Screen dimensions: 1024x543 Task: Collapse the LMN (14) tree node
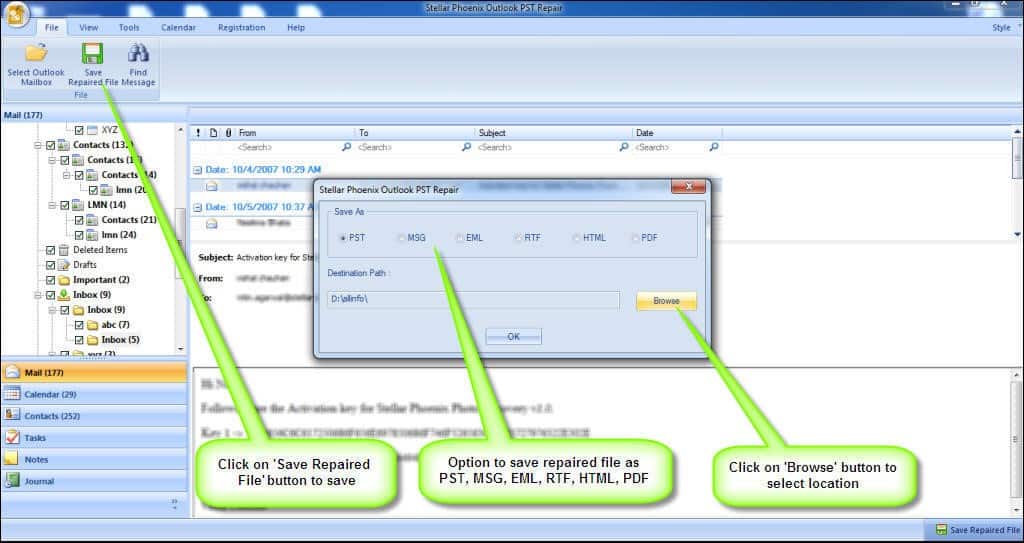pyautogui.click(x=52, y=205)
